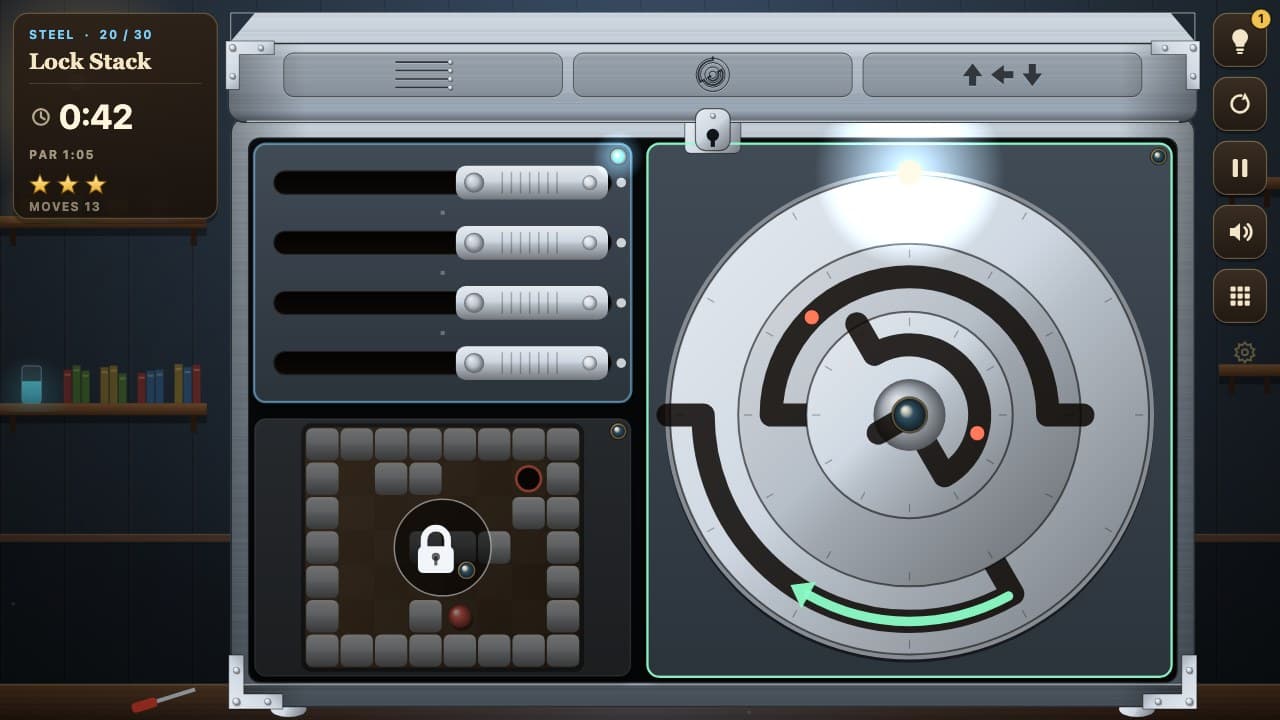1280x720 pixels.
Task: Click the Lock Stack level title
Action: [x=90, y=61]
